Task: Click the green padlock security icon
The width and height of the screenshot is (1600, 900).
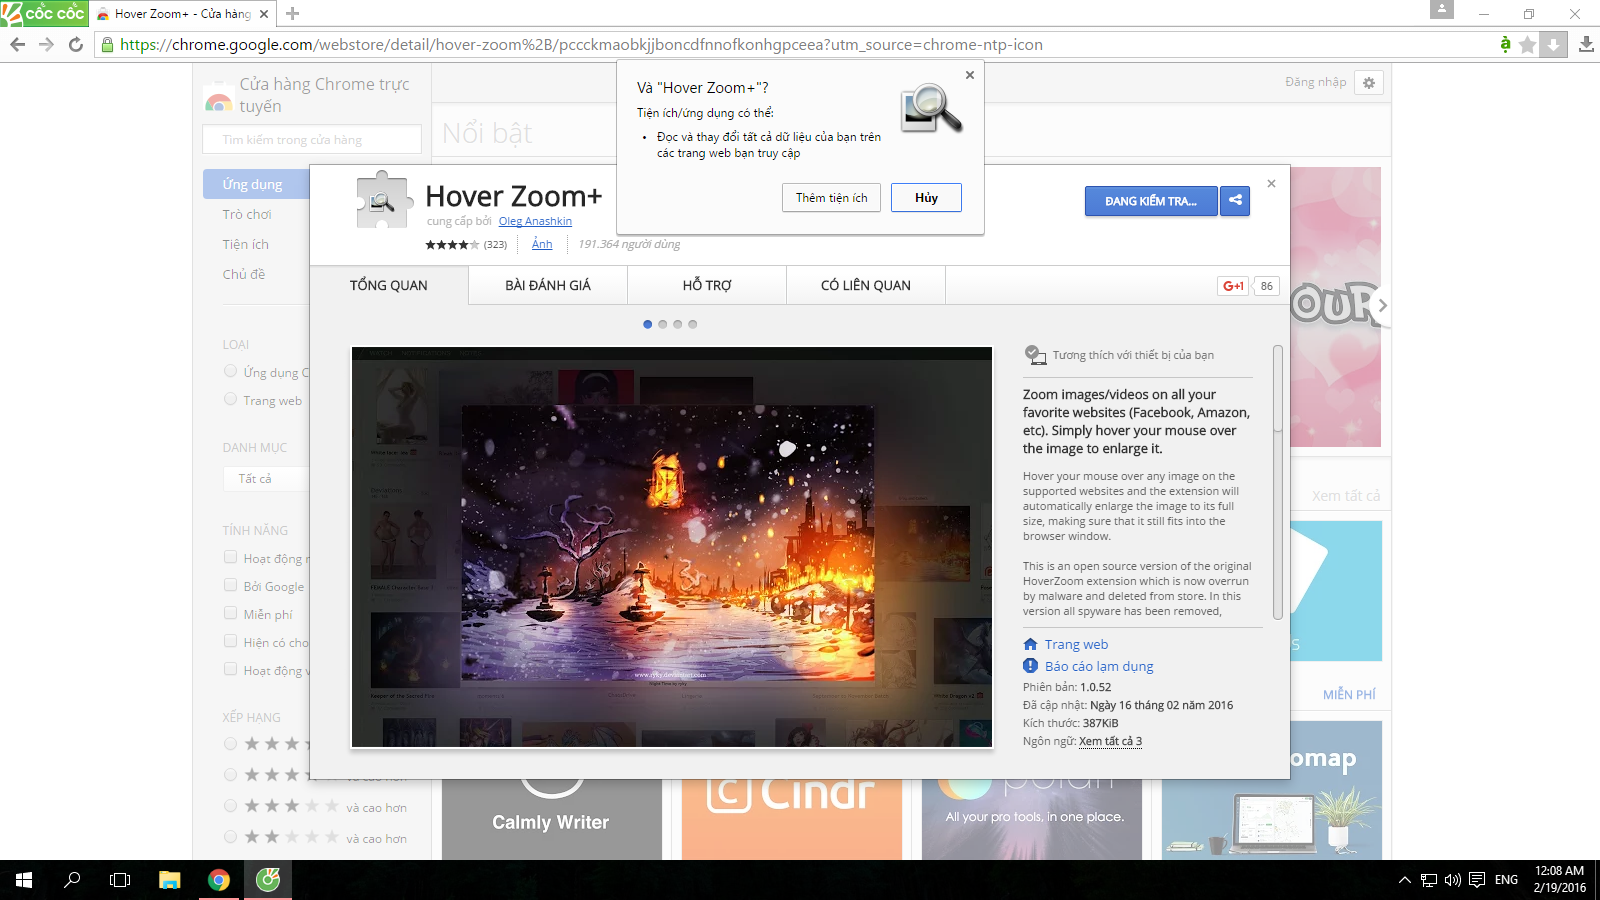Action: click(x=108, y=44)
